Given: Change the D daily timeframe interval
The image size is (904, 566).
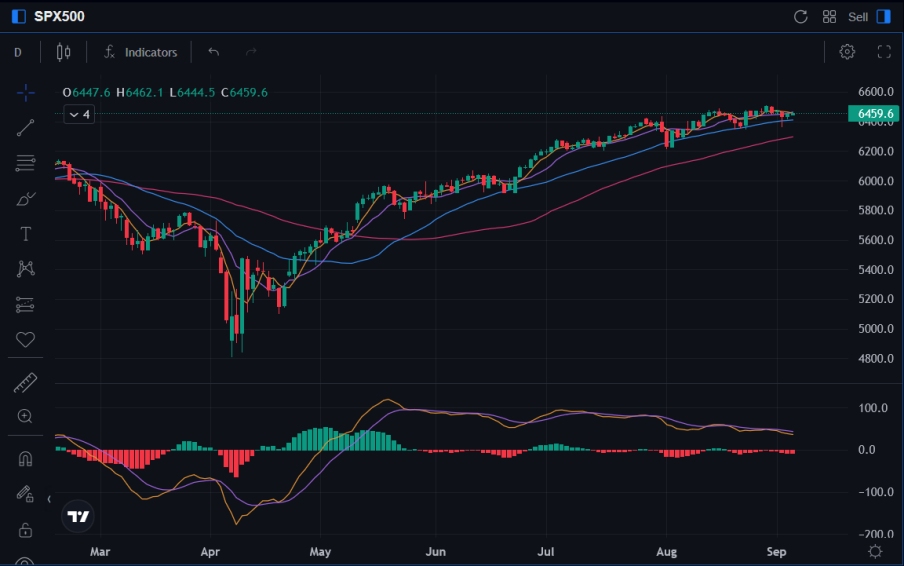Looking at the screenshot, I should point(18,52).
